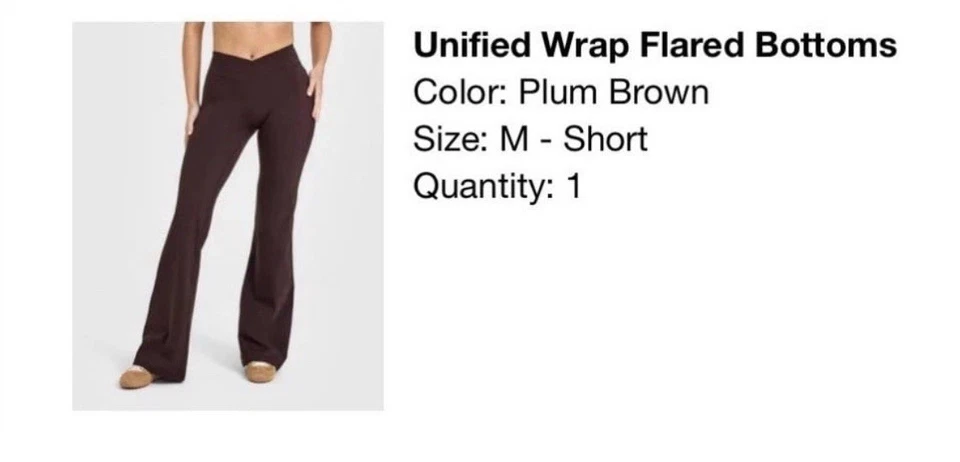
Task: Click the word Bottoms in title
Action: pos(826,45)
